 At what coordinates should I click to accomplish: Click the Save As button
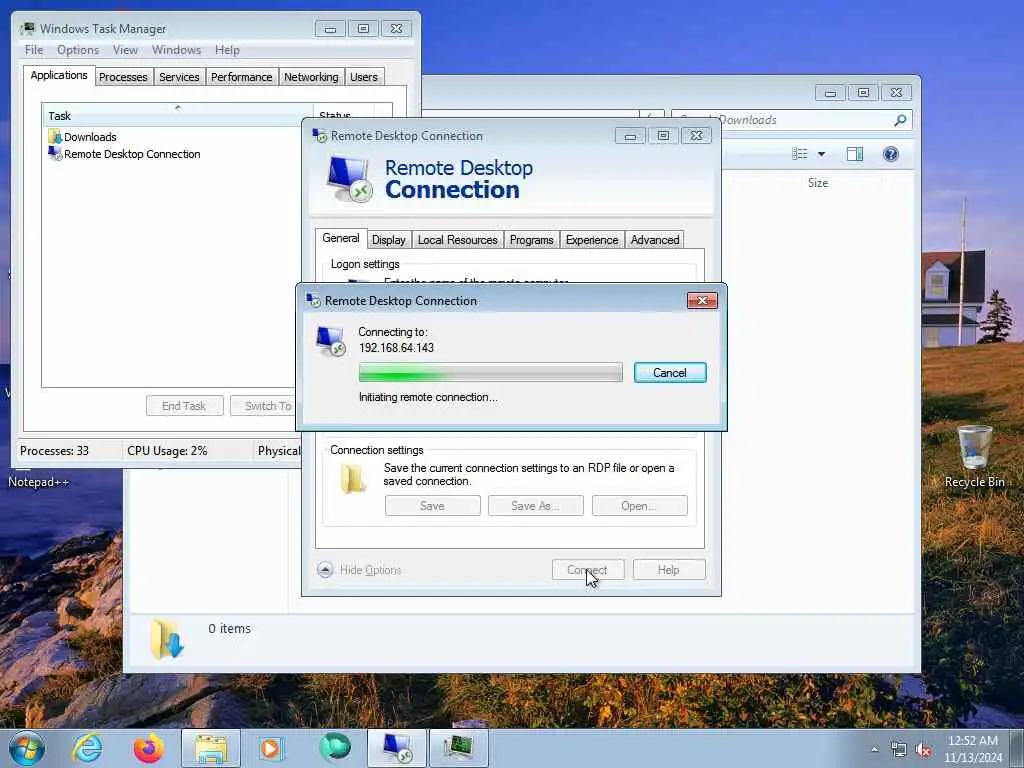point(536,505)
